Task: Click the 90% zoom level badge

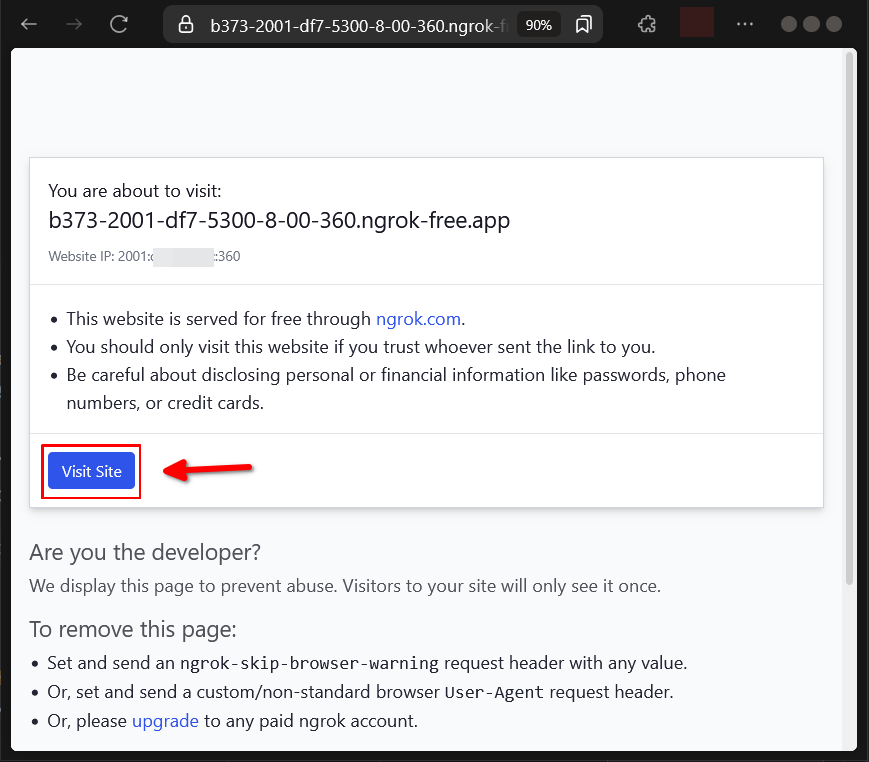Action: tap(539, 25)
